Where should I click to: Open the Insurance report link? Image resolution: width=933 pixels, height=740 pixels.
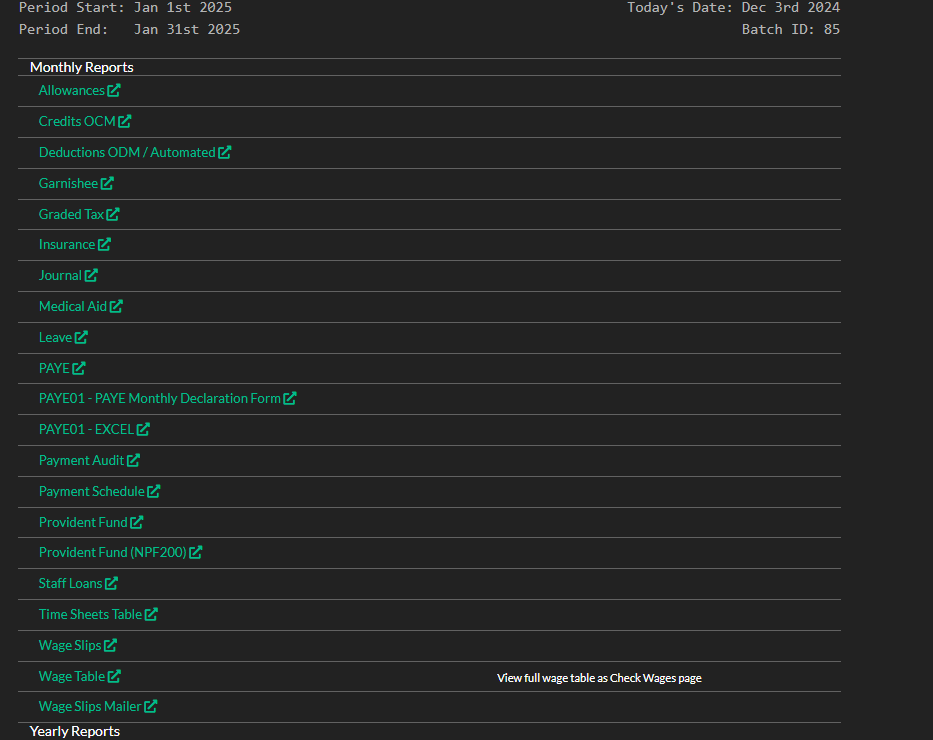(x=67, y=245)
